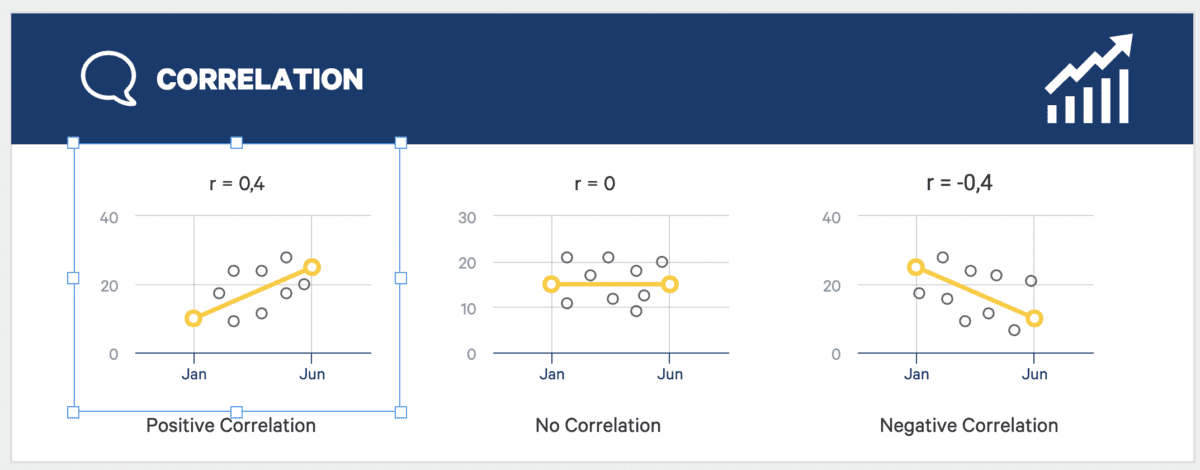Click middle-left resize handle of selected chart
The height and width of the screenshot is (470, 1200).
[x=73, y=277]
